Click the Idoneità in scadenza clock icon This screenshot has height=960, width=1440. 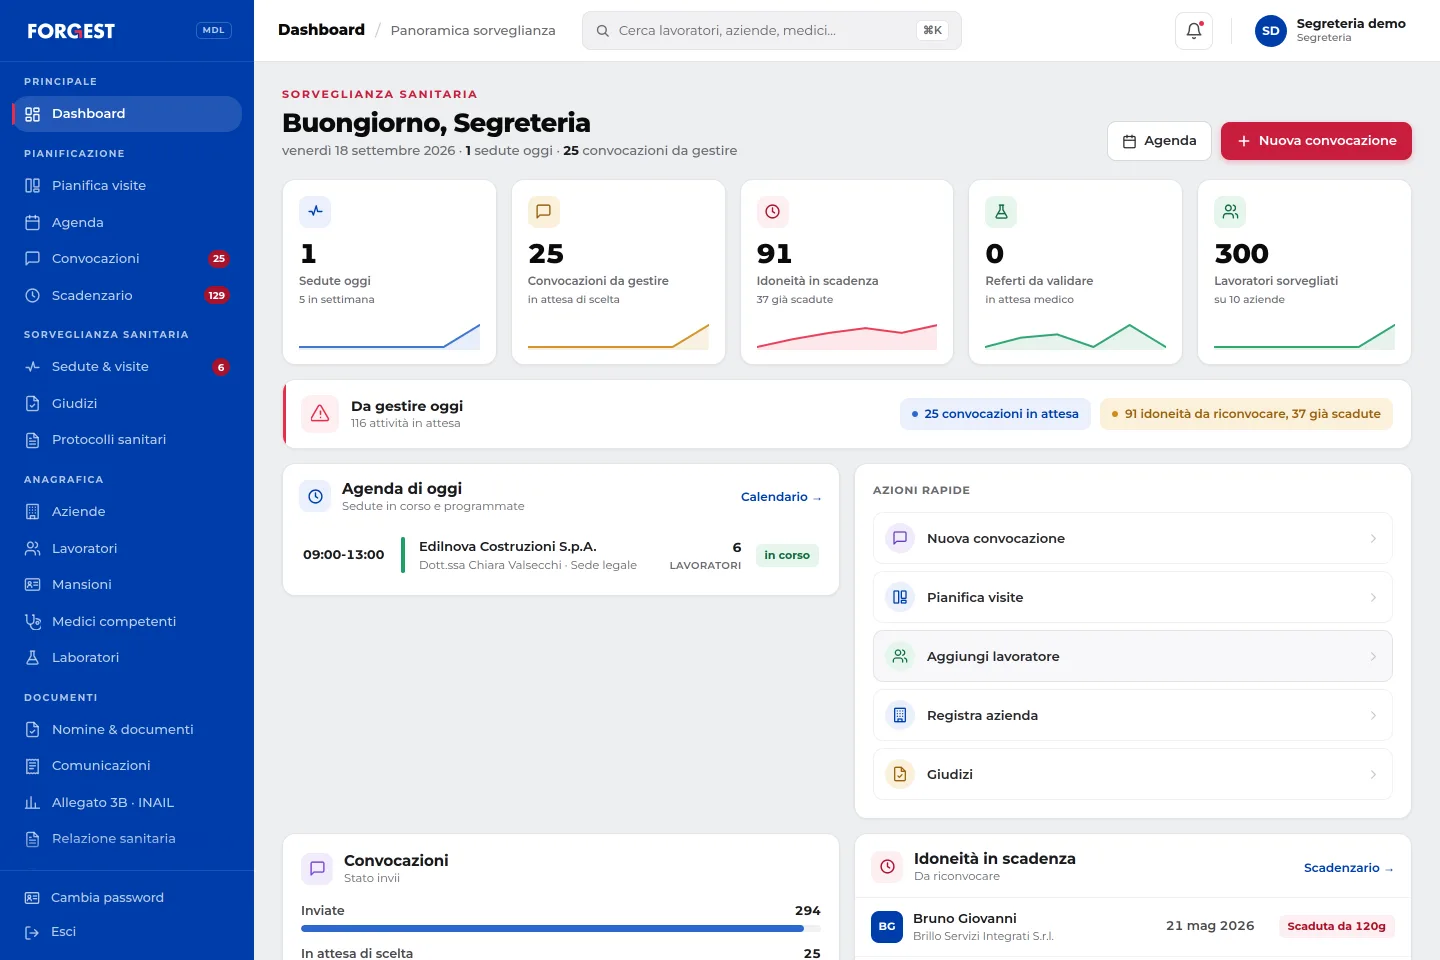773,211
